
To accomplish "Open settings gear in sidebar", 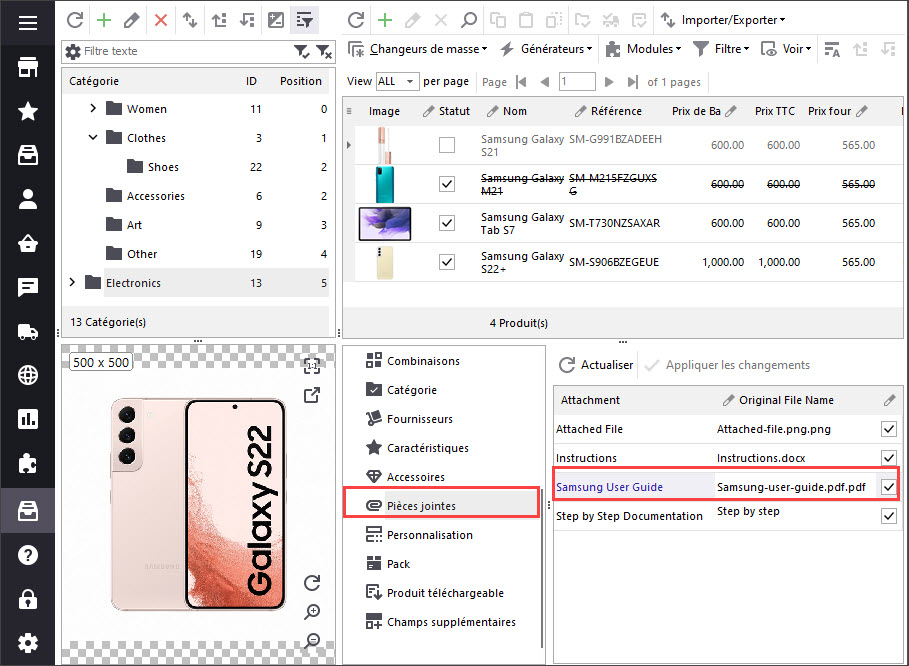I will click(27, 643).
